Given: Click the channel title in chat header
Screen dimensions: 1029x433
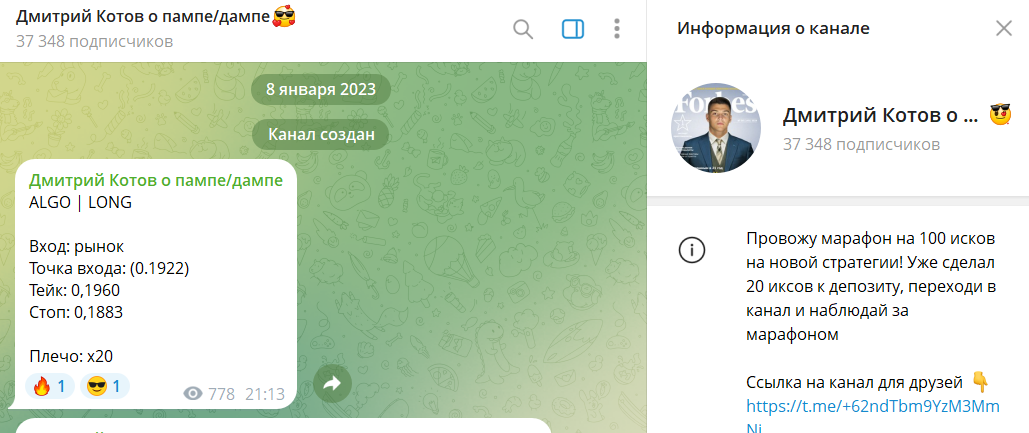Looking at the screenshot, I should [144, 17].
